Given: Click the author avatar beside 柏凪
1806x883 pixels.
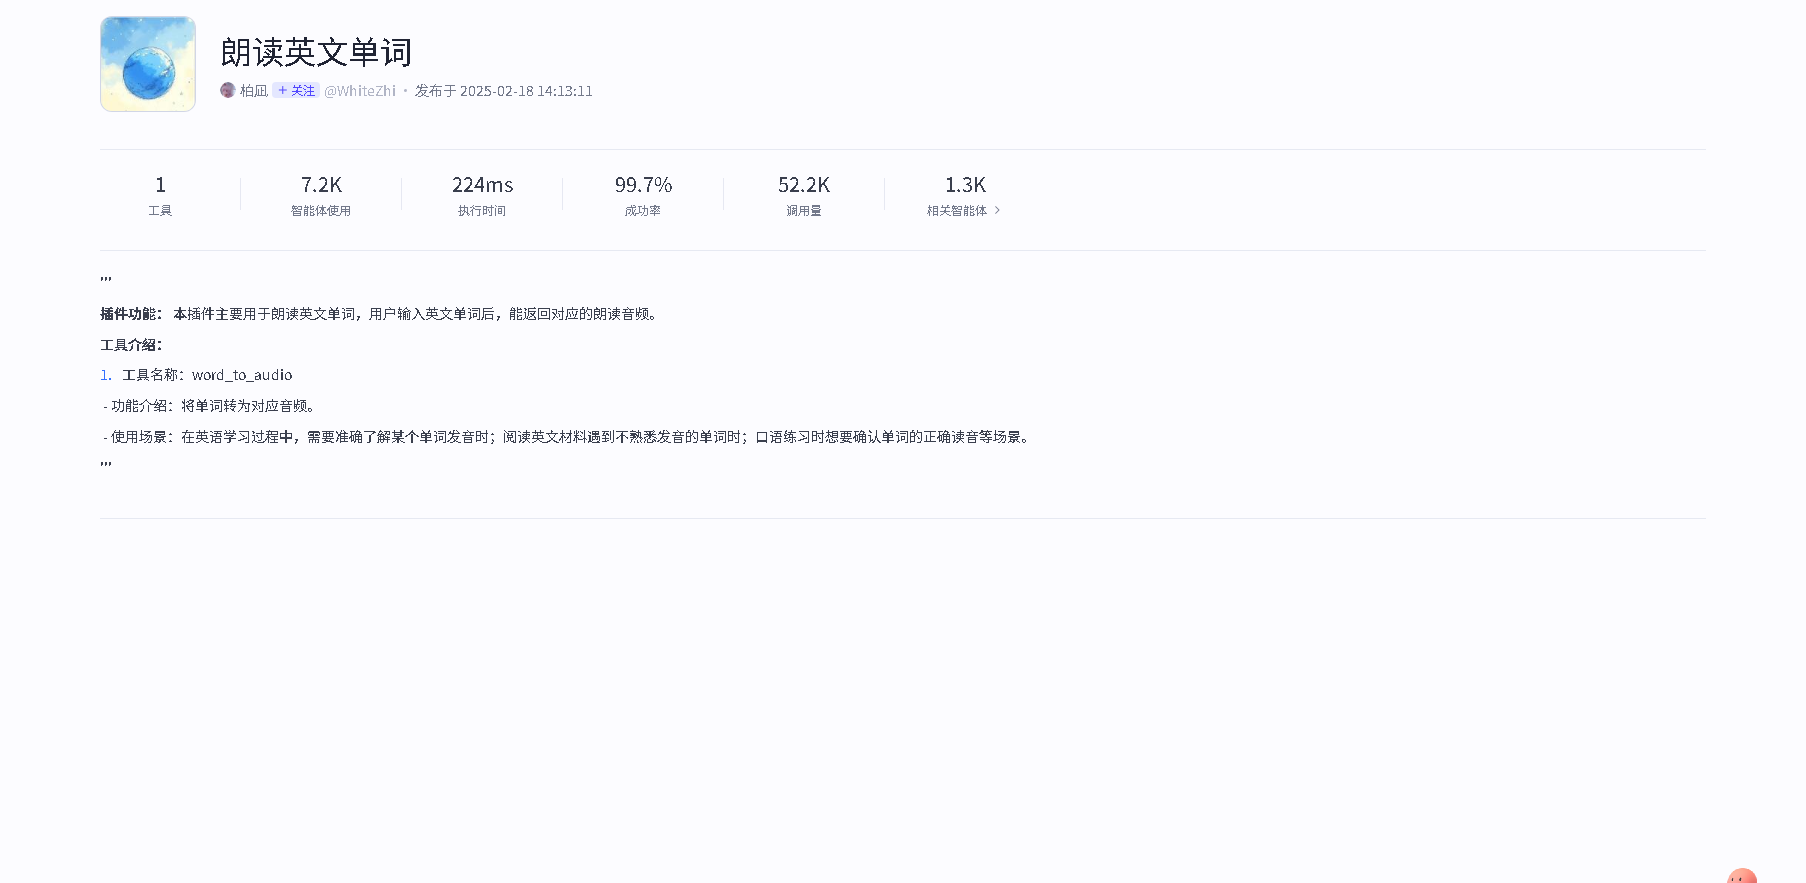Looking at the screenshot, I should click(228, 91).
